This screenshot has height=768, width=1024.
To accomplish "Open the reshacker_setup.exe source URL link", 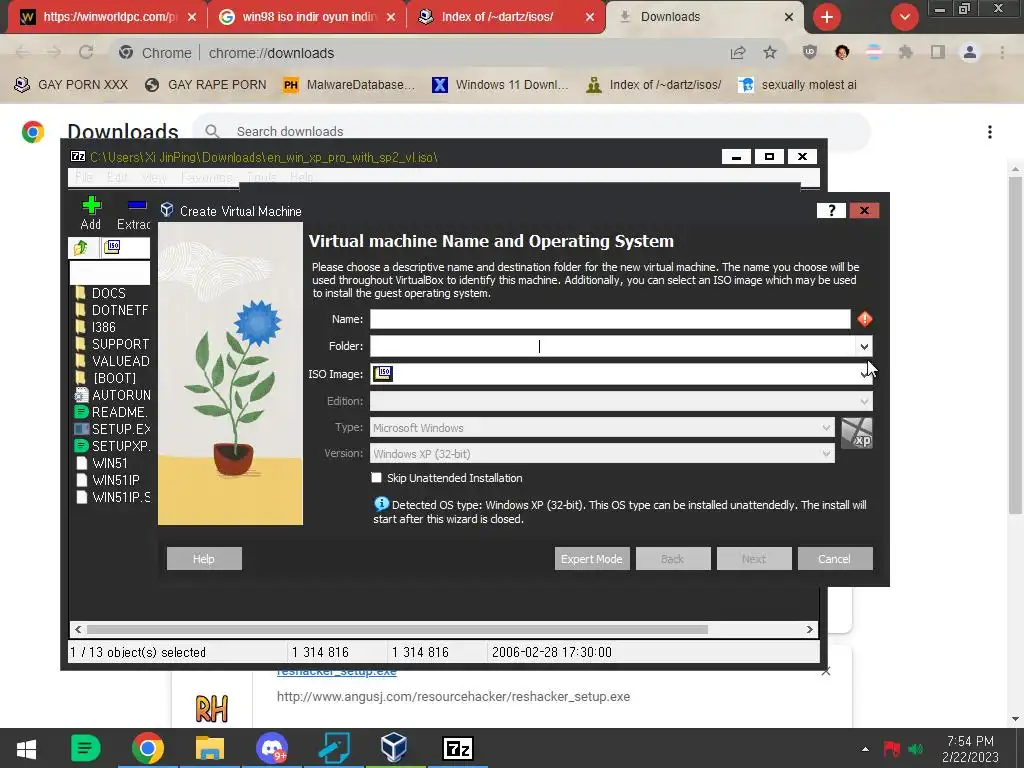I will (453, 697).
